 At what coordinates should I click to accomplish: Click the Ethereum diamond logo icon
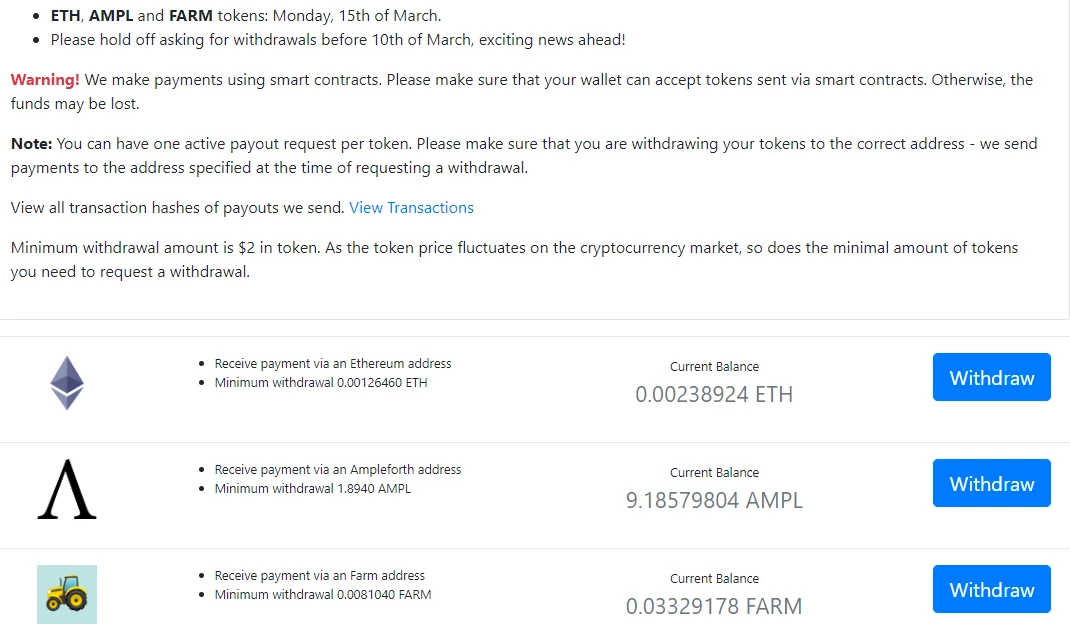[x=67, y=382]
